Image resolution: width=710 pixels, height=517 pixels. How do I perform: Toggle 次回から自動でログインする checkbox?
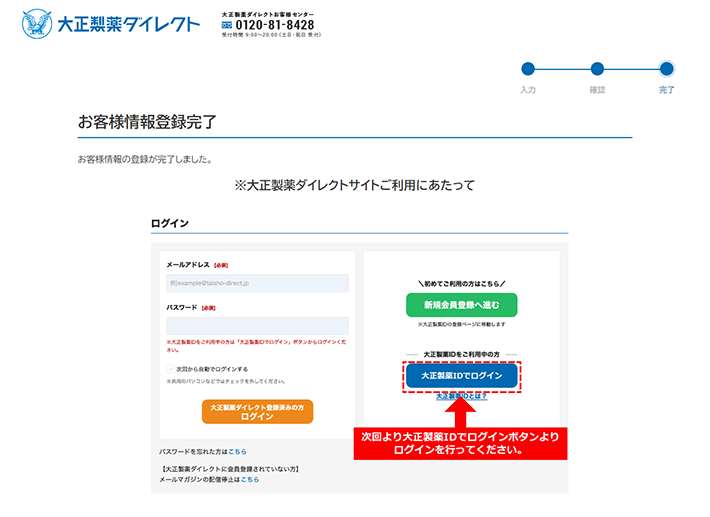[x=171, y=369]
